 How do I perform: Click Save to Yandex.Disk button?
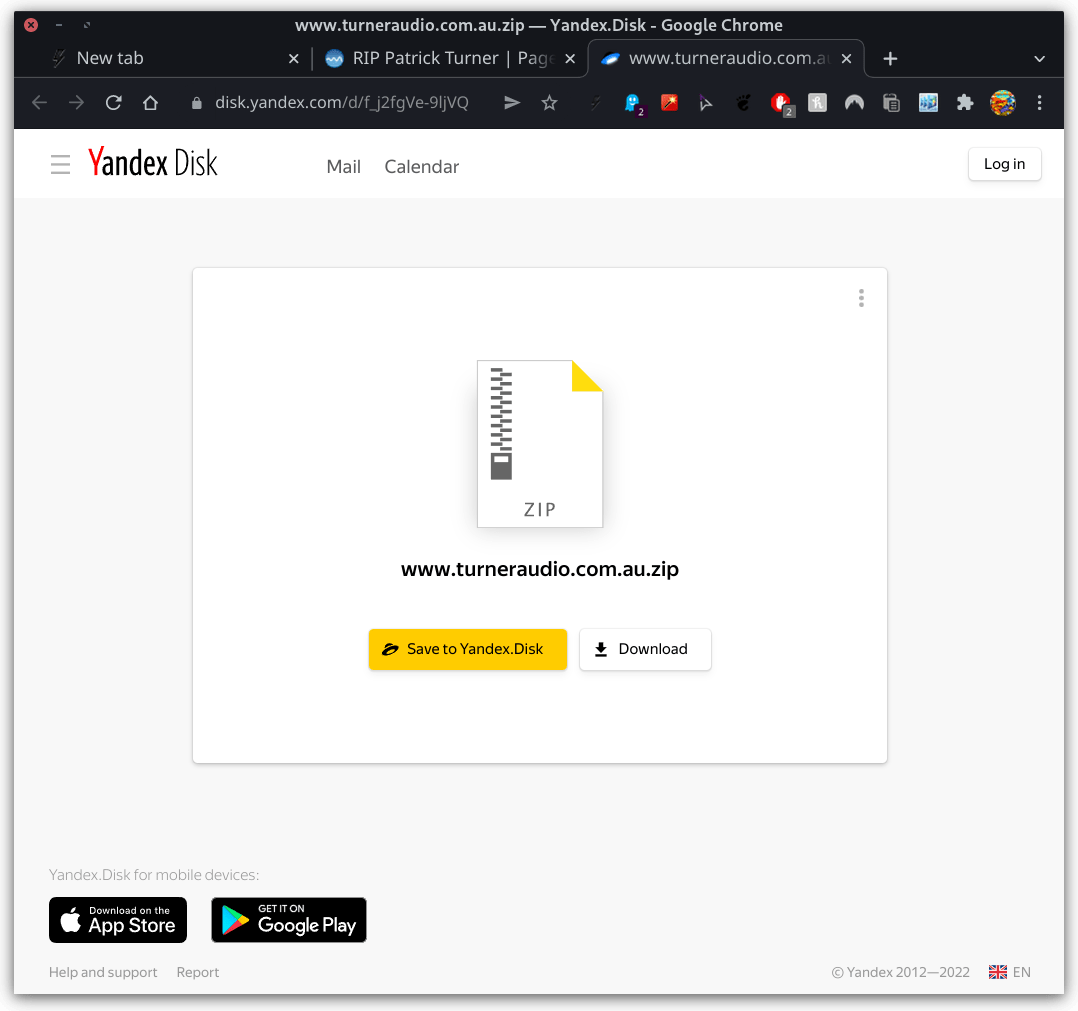point(468,649)
